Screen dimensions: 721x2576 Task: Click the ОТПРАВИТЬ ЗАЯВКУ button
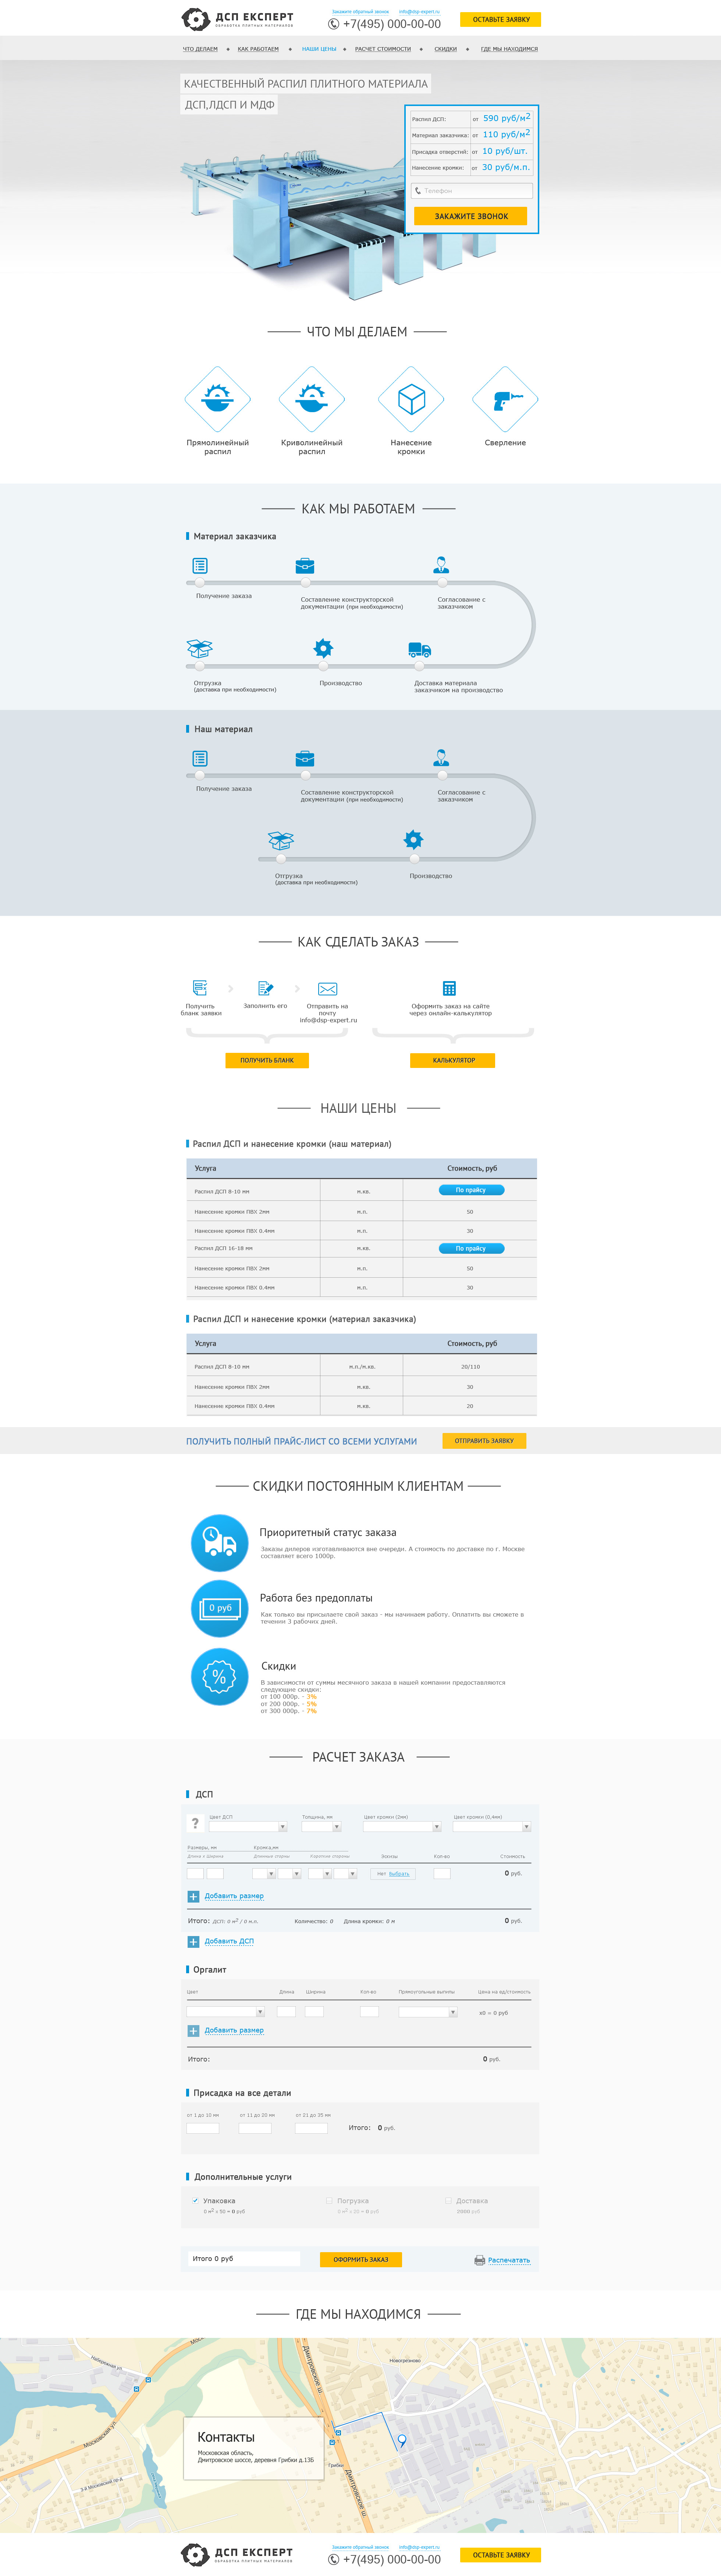[x=484, y=1441]
